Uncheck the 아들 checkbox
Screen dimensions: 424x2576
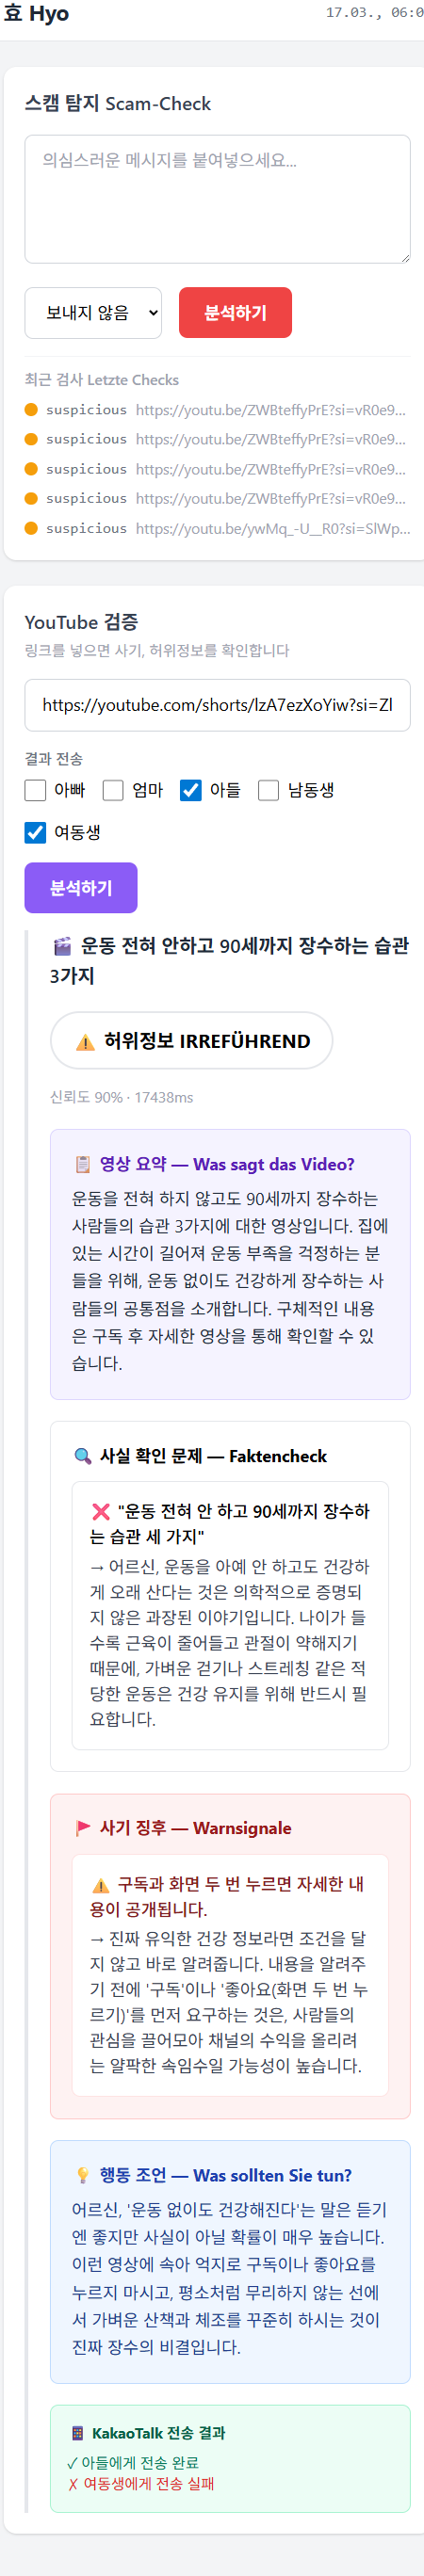coord(190,790)
